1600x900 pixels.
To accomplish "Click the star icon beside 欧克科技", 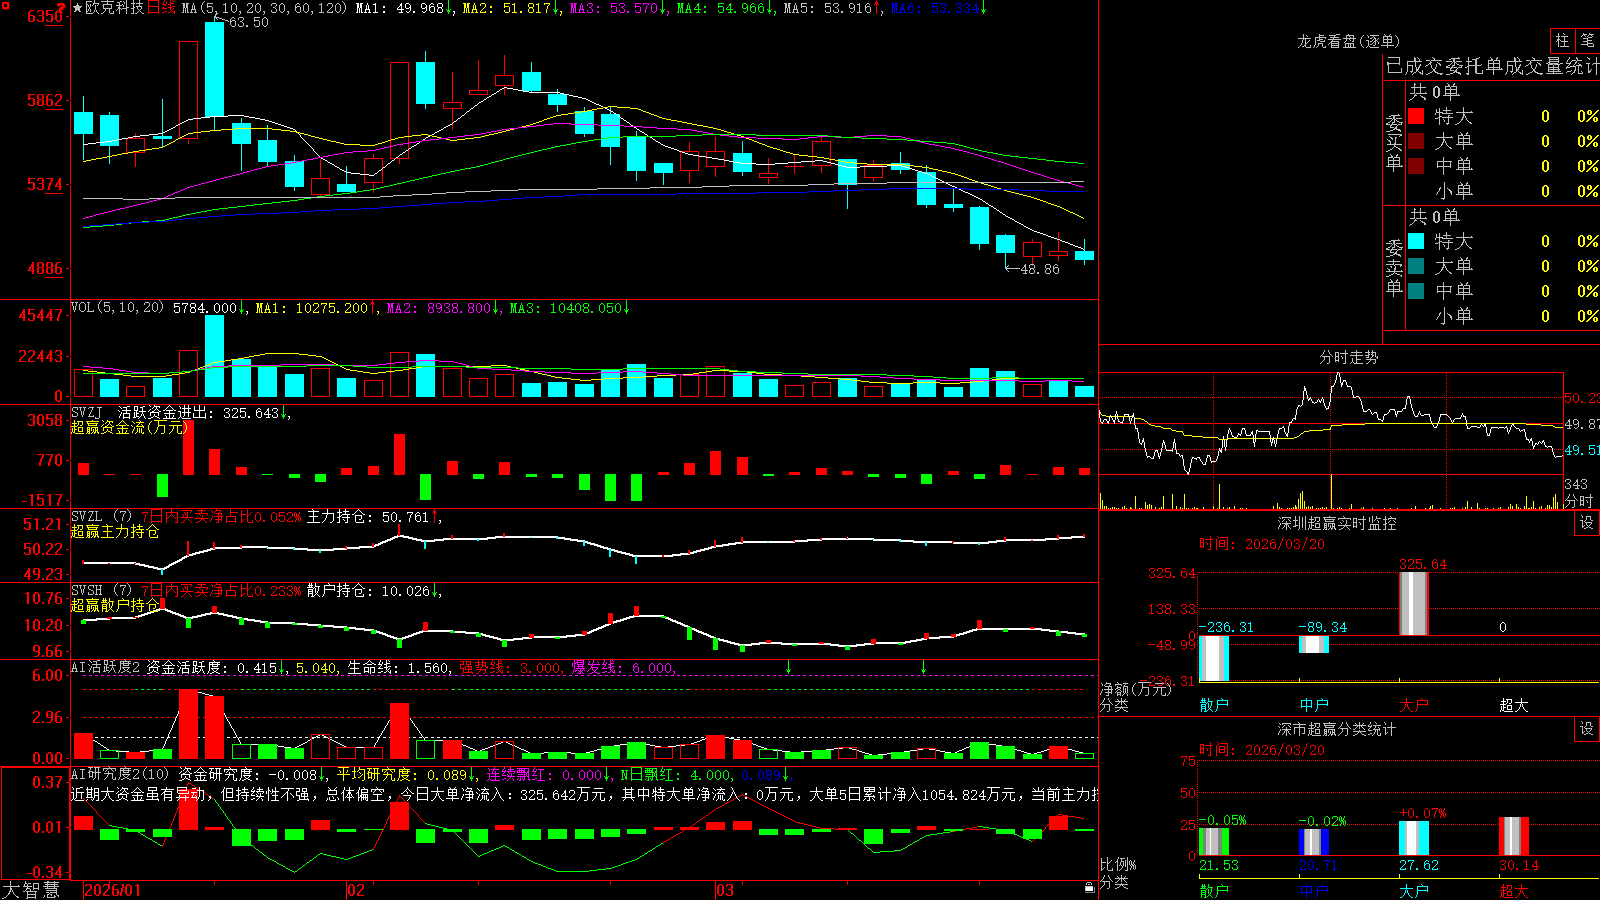I will (77, 8).
